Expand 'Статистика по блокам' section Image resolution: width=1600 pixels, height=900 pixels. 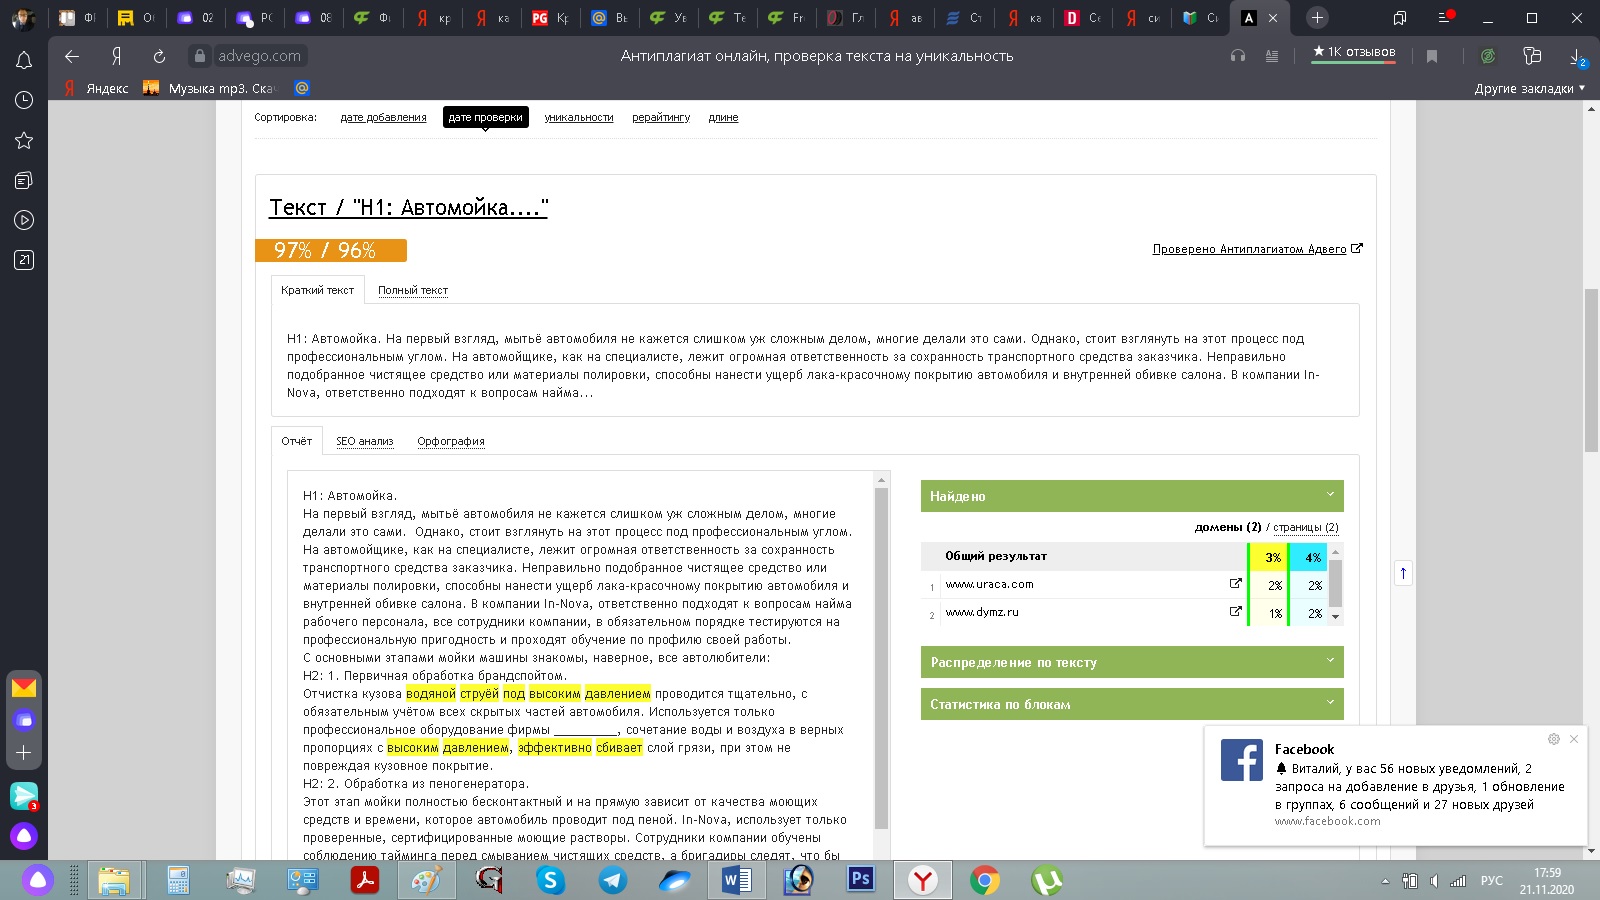coord(1132,704)
